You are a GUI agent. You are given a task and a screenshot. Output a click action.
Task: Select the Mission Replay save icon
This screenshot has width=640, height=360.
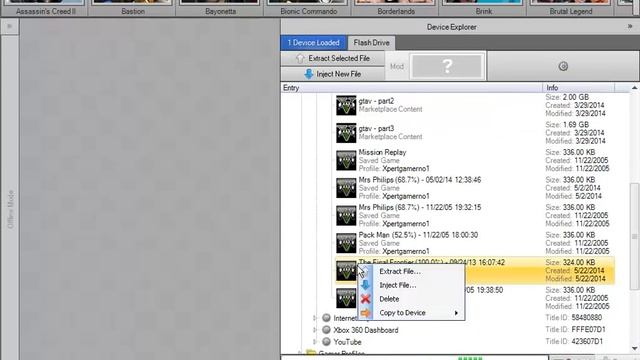(346, 160)
